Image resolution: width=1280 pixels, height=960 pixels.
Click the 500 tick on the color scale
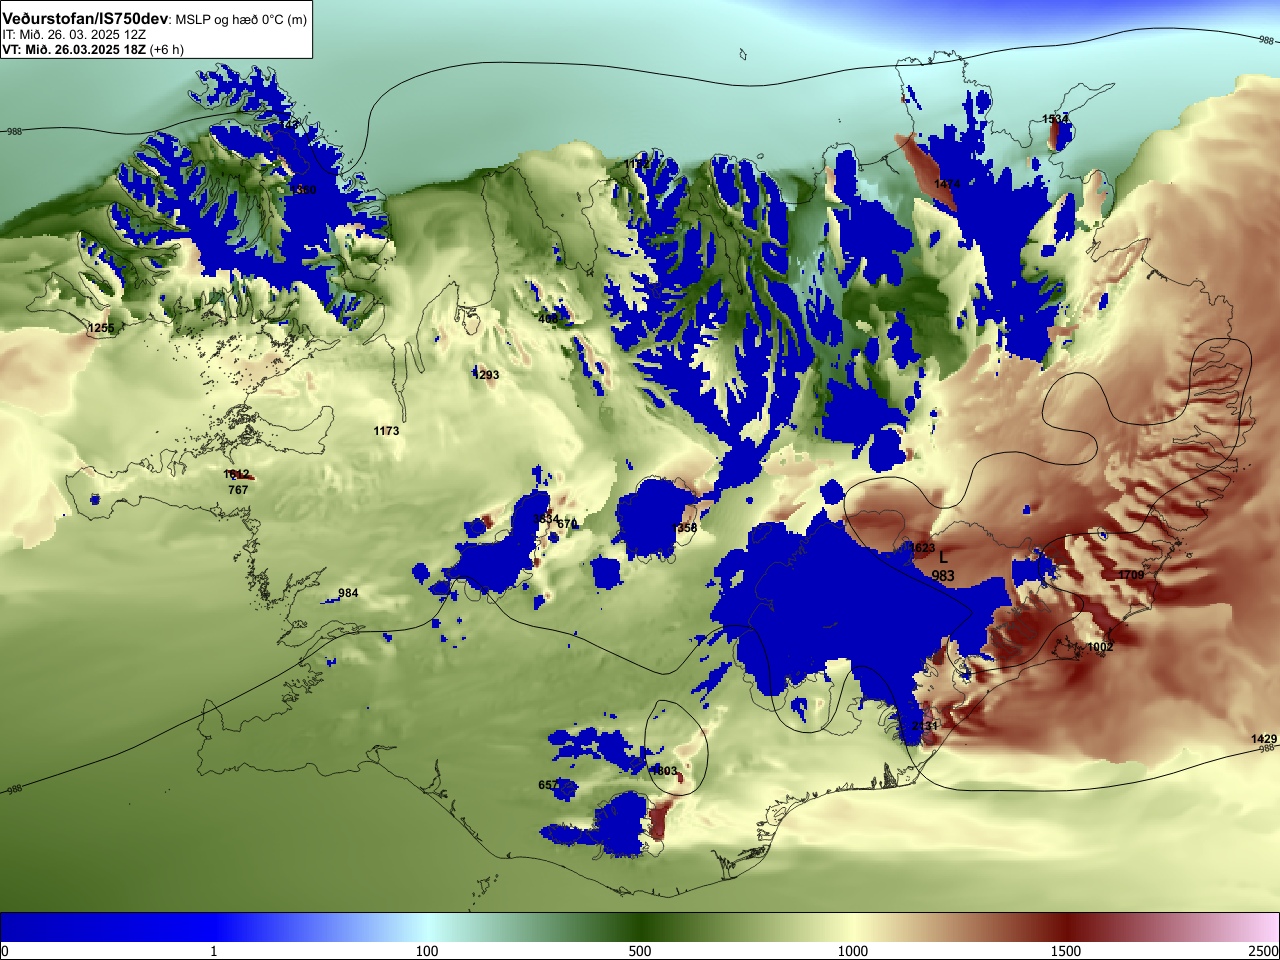(640, 951)
